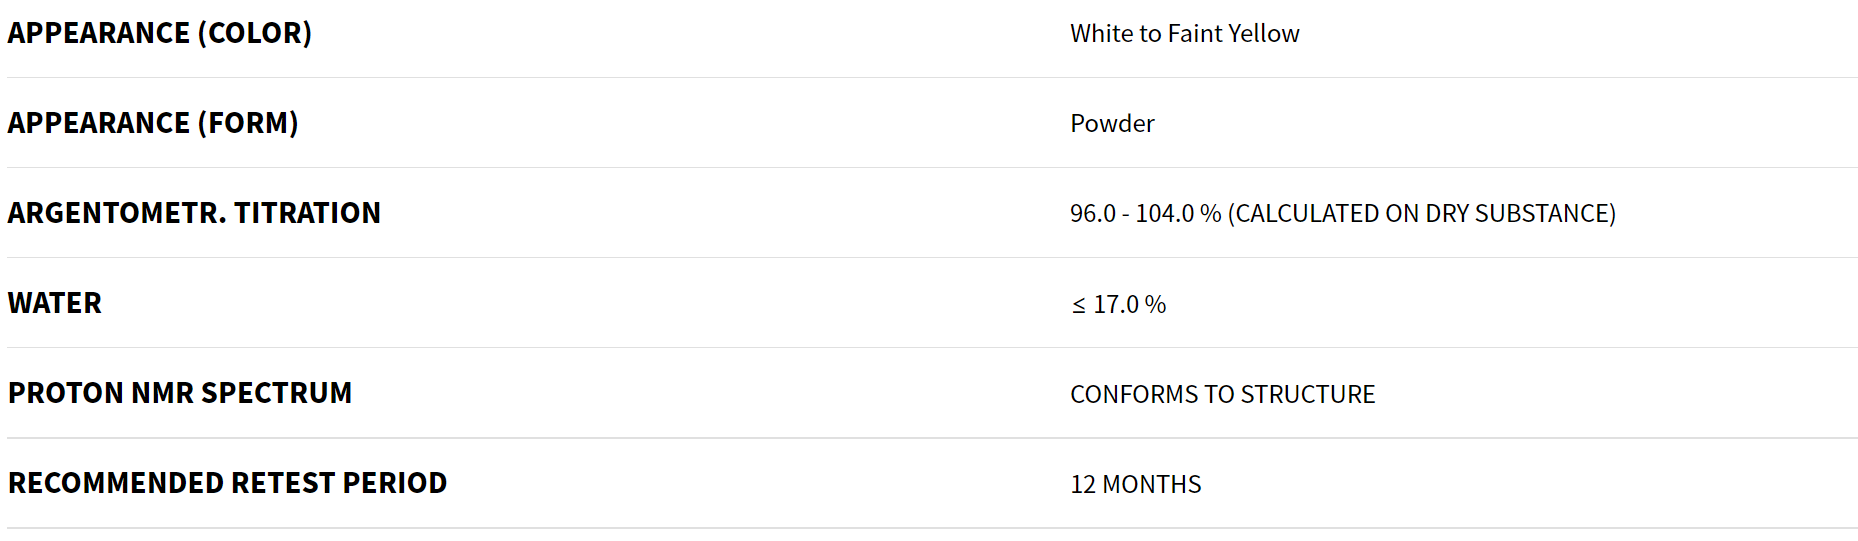The width and height of the screenshot is (1858, 541).
Task: Click the APPEARANCE (FORM) label
Action: point(153,123)
